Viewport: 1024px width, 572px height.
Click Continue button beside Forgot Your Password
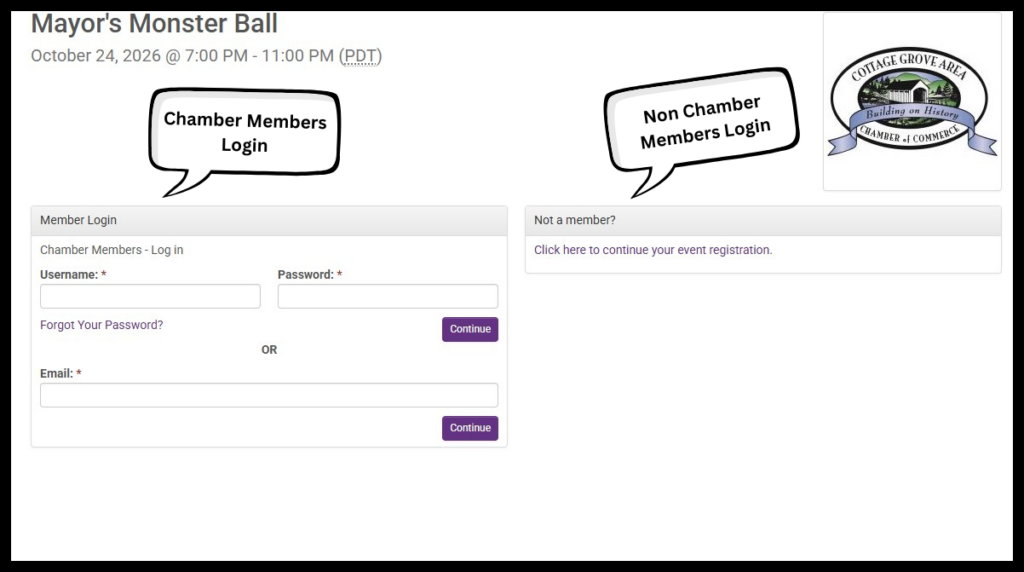pyautogui.click(x=470, y=329)
